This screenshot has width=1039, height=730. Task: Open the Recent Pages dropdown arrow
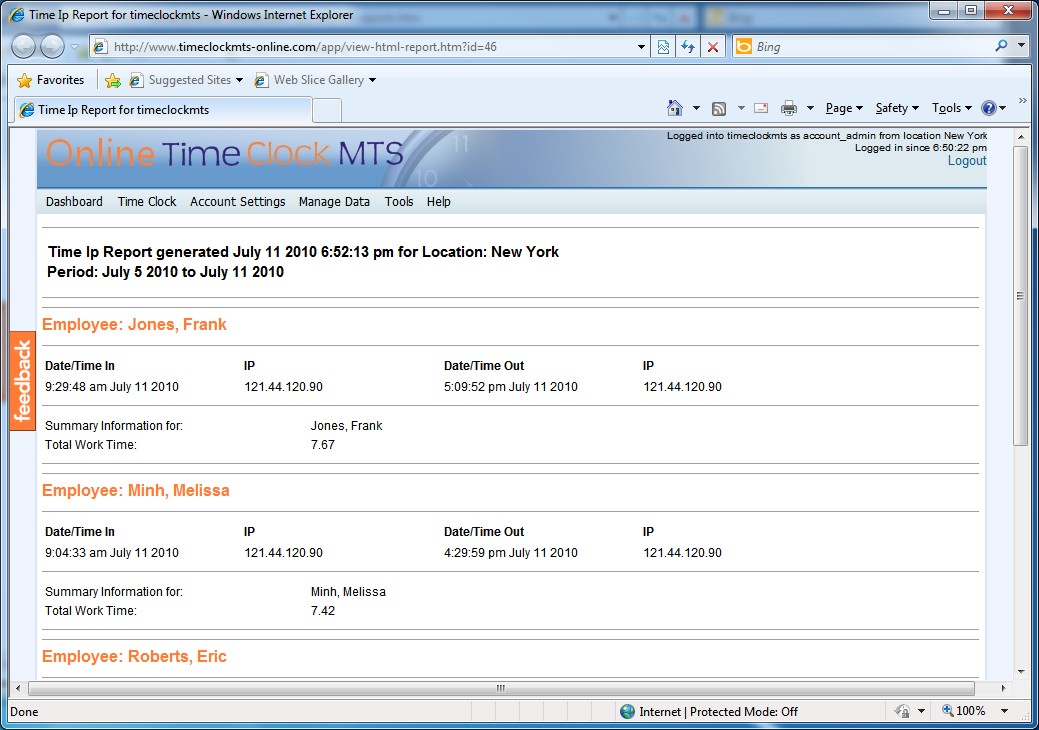click(x=74, y=47)
